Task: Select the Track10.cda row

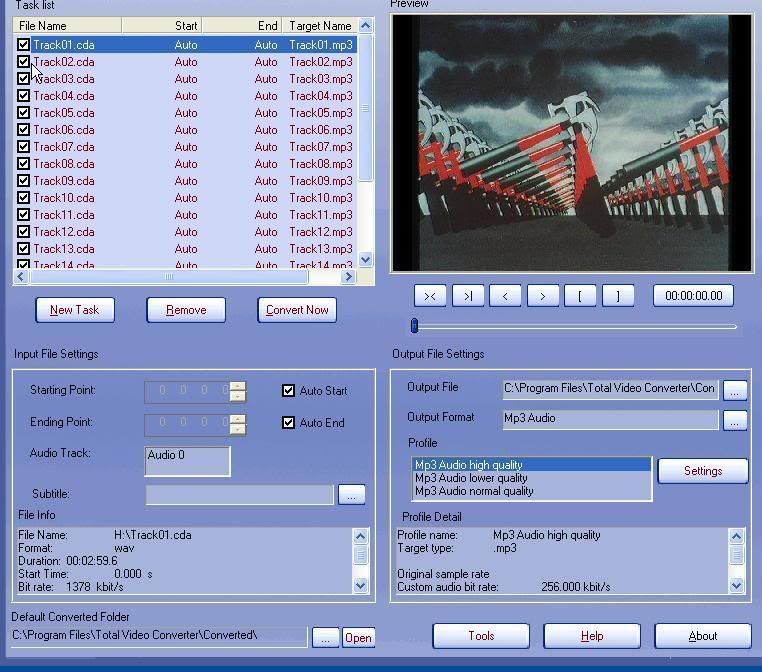Action: pyautogui.click(x=187, y=198)
